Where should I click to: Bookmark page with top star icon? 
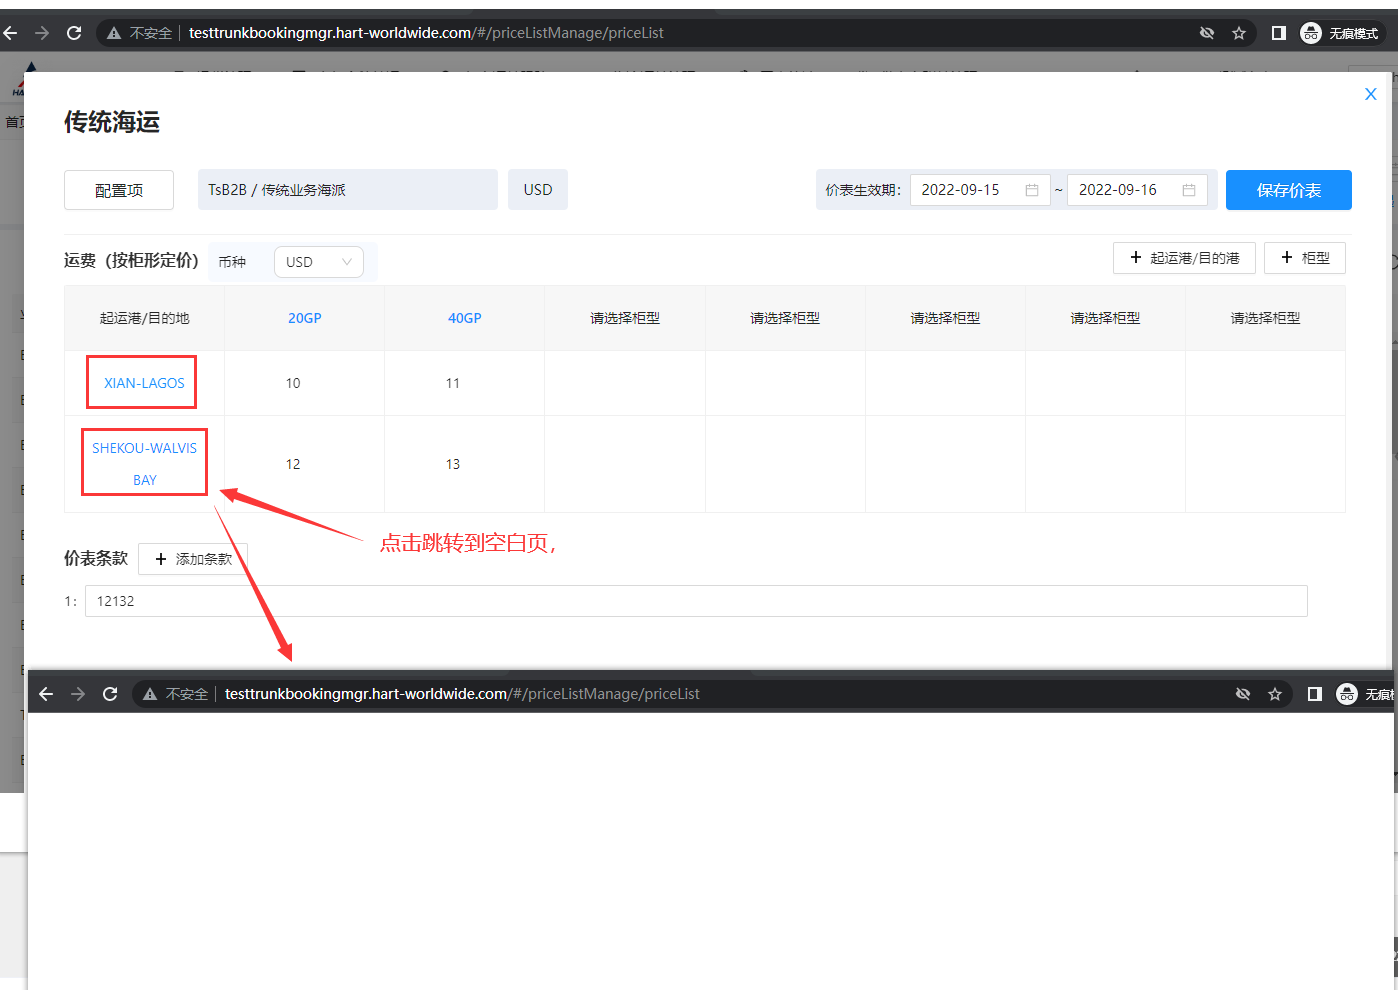click(x=1239, y=33)
